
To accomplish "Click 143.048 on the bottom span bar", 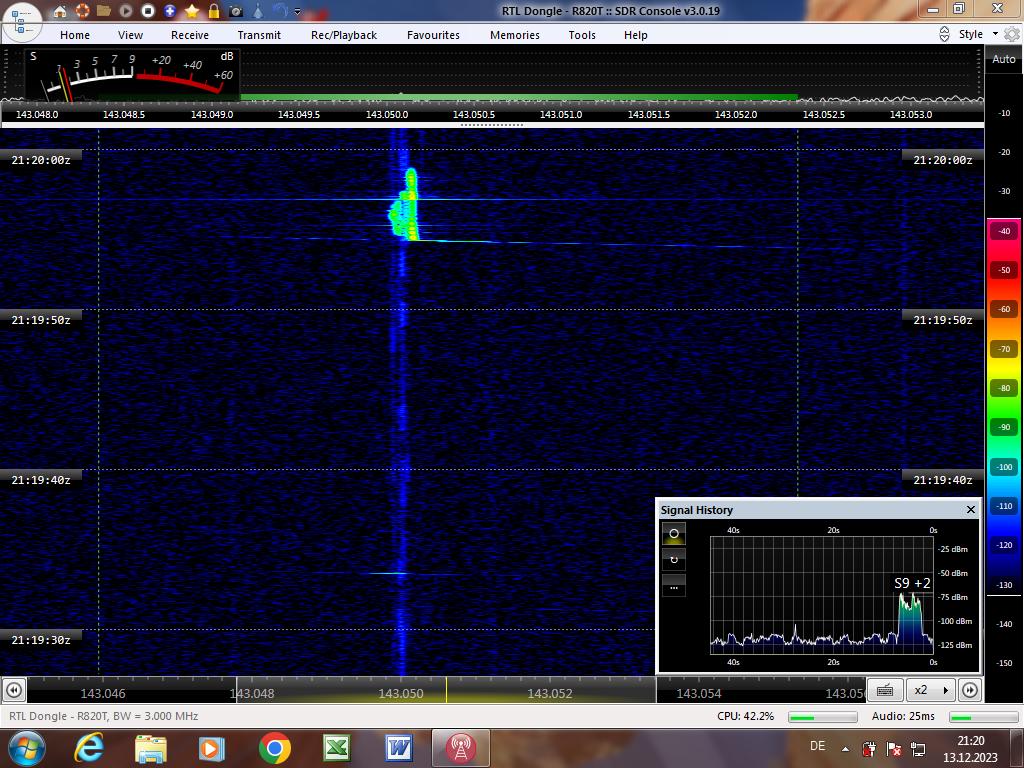I will (x=252, y=694).
